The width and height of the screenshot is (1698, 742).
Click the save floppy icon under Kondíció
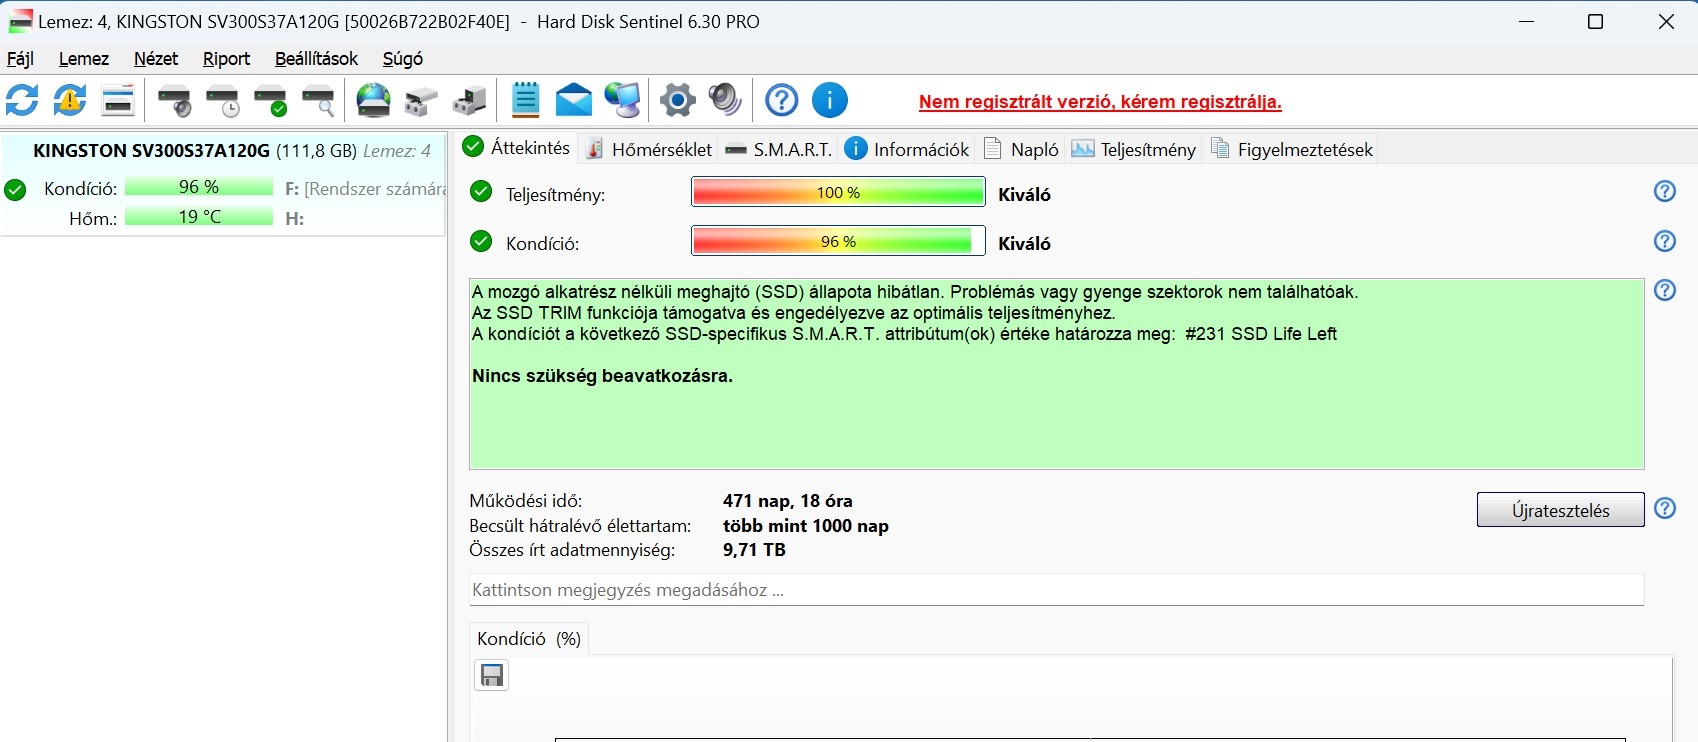pos(492,676)
